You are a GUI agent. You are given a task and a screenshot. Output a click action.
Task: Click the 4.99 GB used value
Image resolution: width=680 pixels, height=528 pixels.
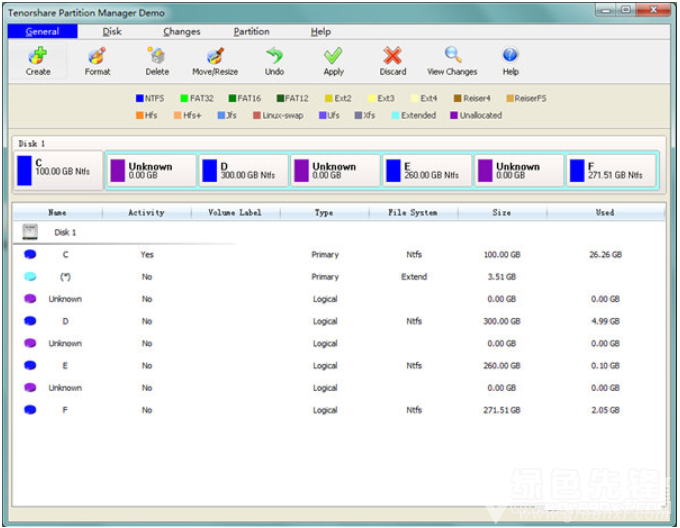tap(605, 321)
